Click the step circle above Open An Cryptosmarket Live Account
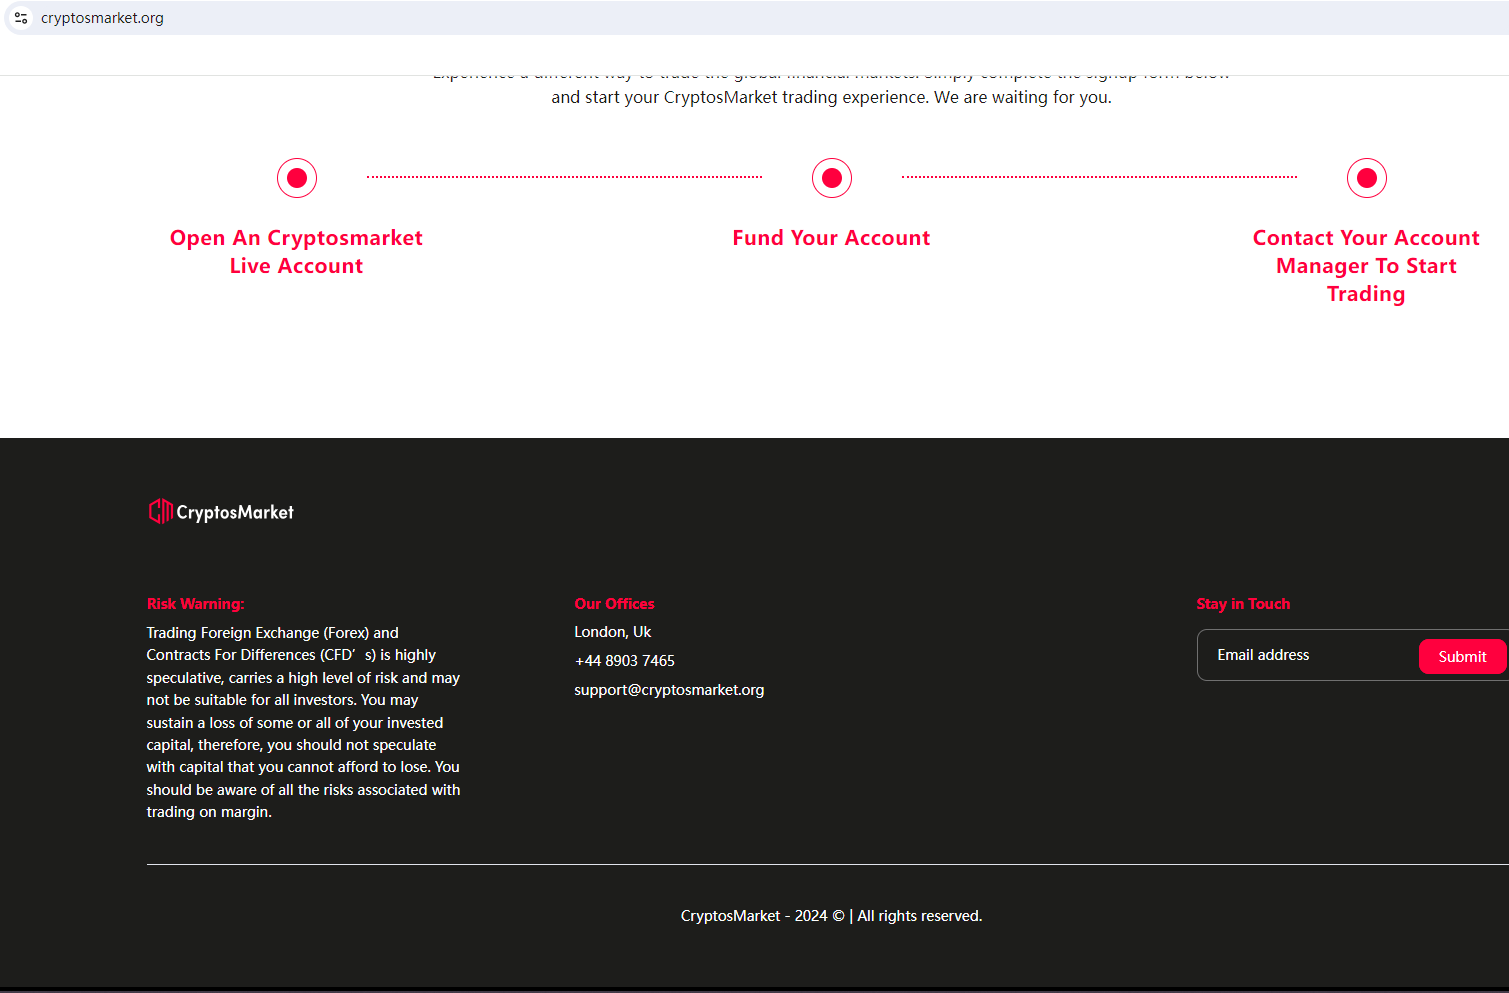The height and width of the screenshot is (993, 1509). pyautogui.click(x=297, y=178)
